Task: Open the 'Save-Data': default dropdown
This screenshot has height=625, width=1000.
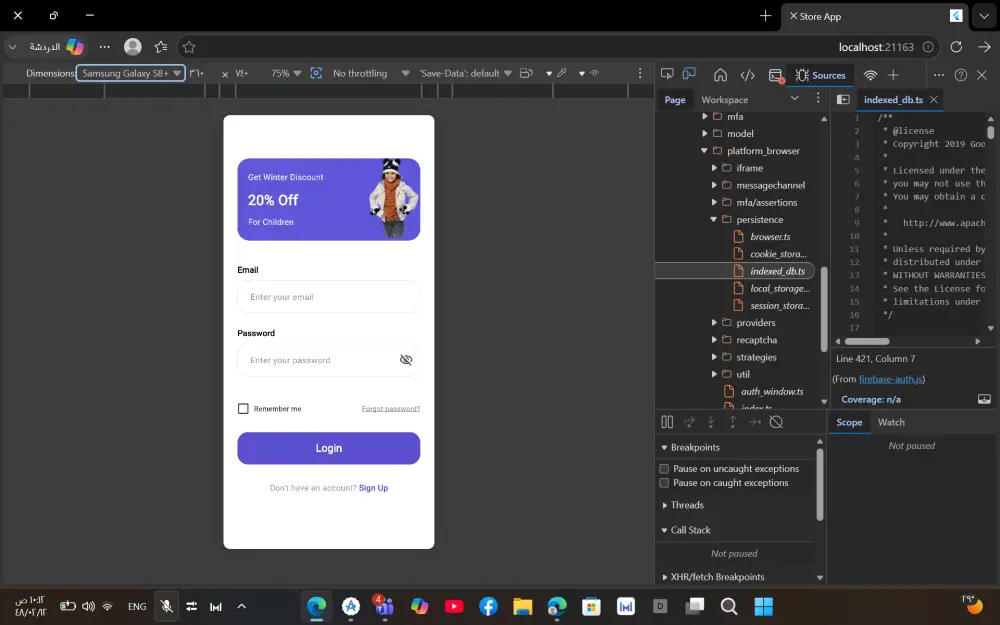Action: [465, 73]
